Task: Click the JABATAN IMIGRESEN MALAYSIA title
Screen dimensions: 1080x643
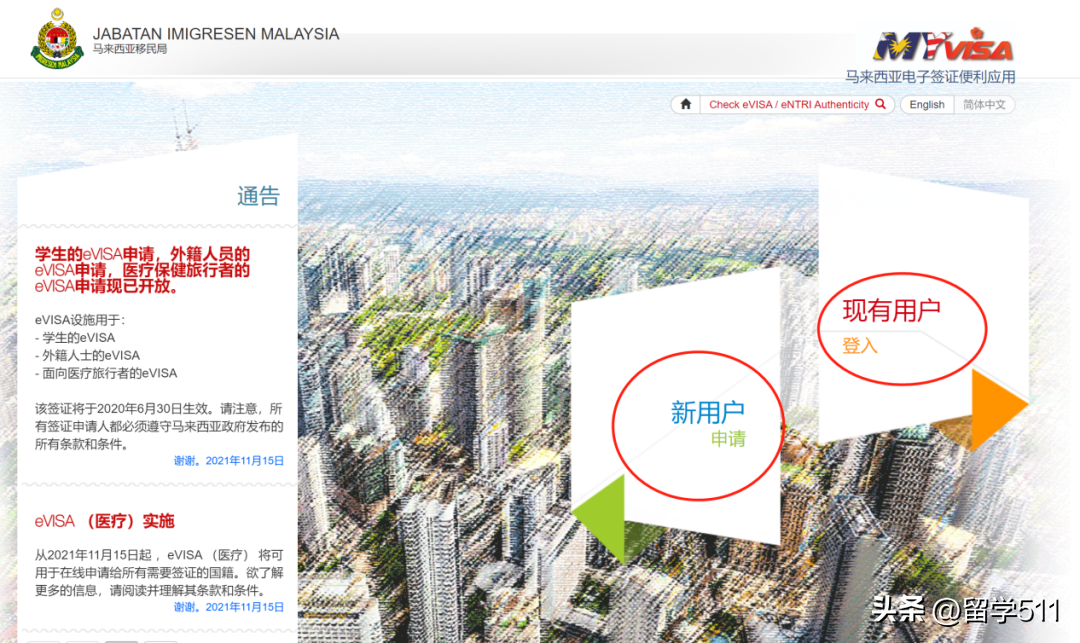Action: click(216, 34)
